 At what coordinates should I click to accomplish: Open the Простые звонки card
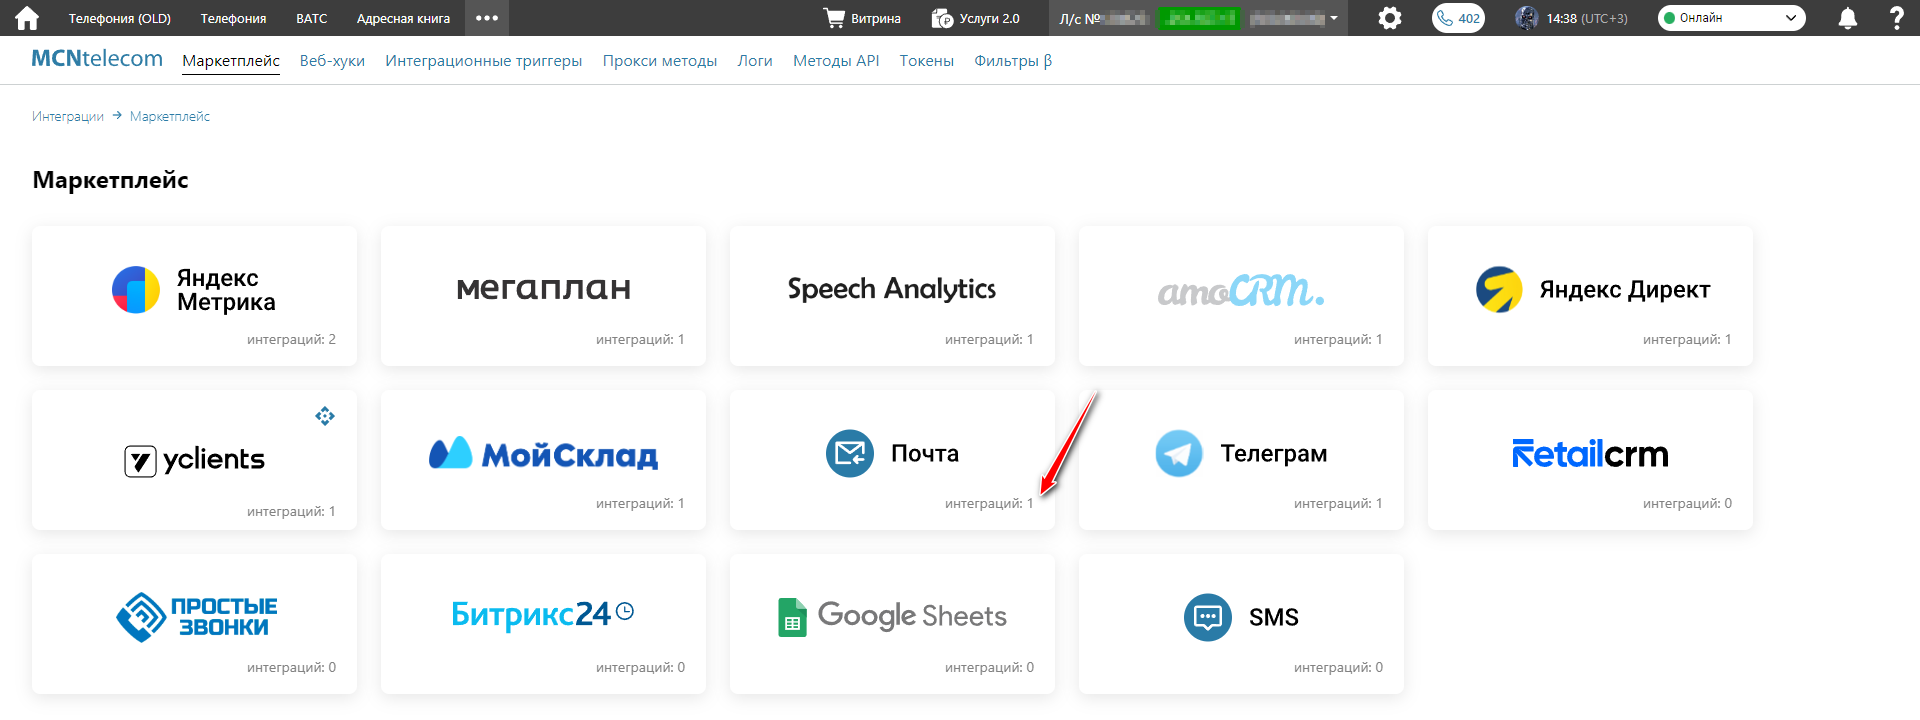[194, 624]
